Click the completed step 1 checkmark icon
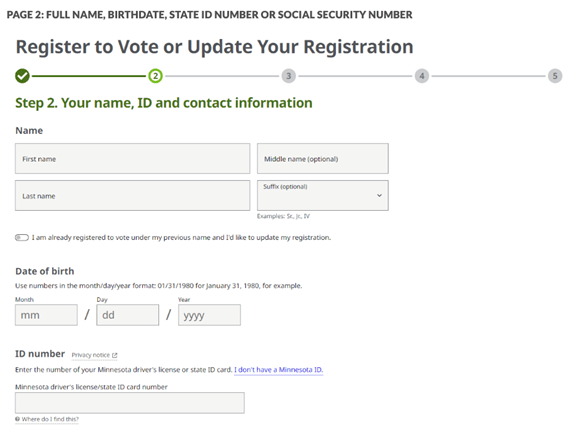This screenshot has height=444, width=582. click(22, 76)
